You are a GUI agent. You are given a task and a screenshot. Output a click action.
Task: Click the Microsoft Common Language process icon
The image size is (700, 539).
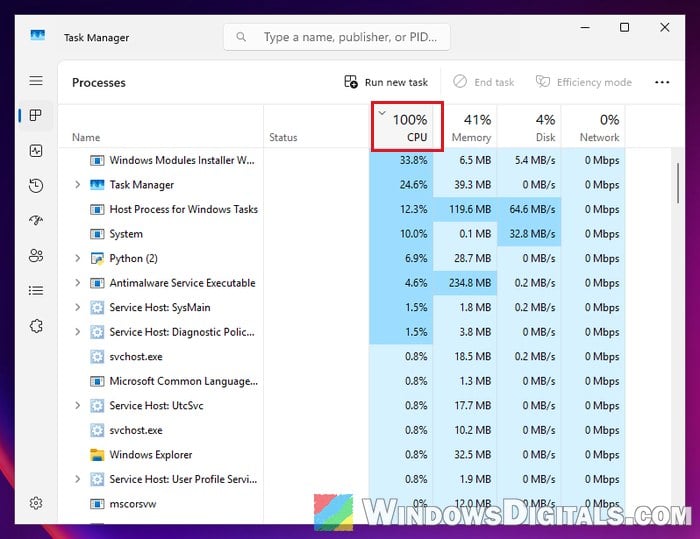tap(97, 381)
